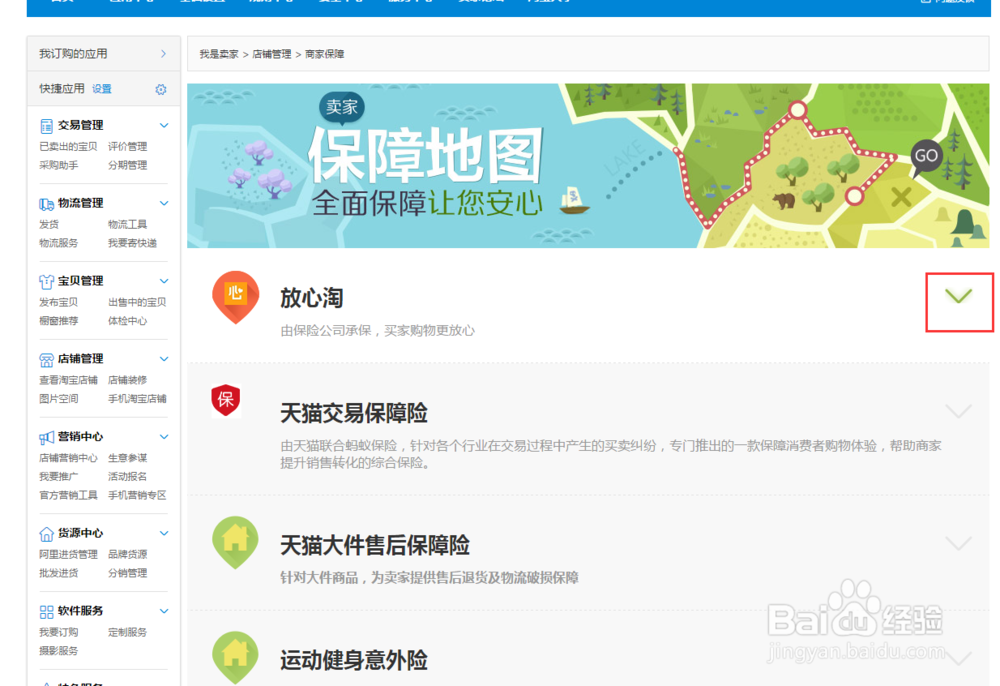
Task: Open 品牌货源
Action: point(127,554)
